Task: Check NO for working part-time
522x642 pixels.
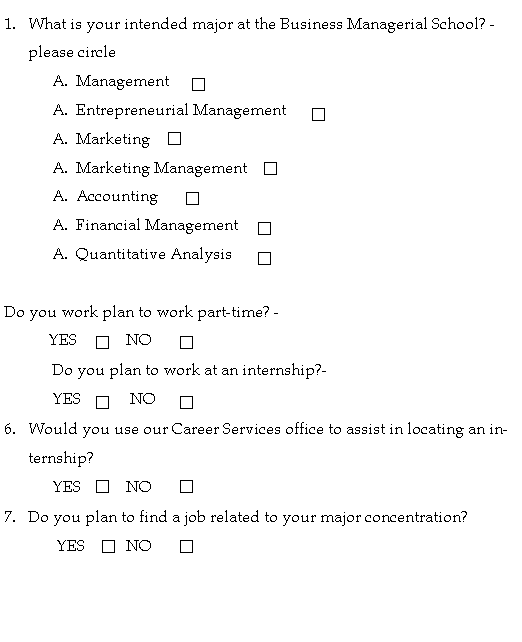Action: 186,342
